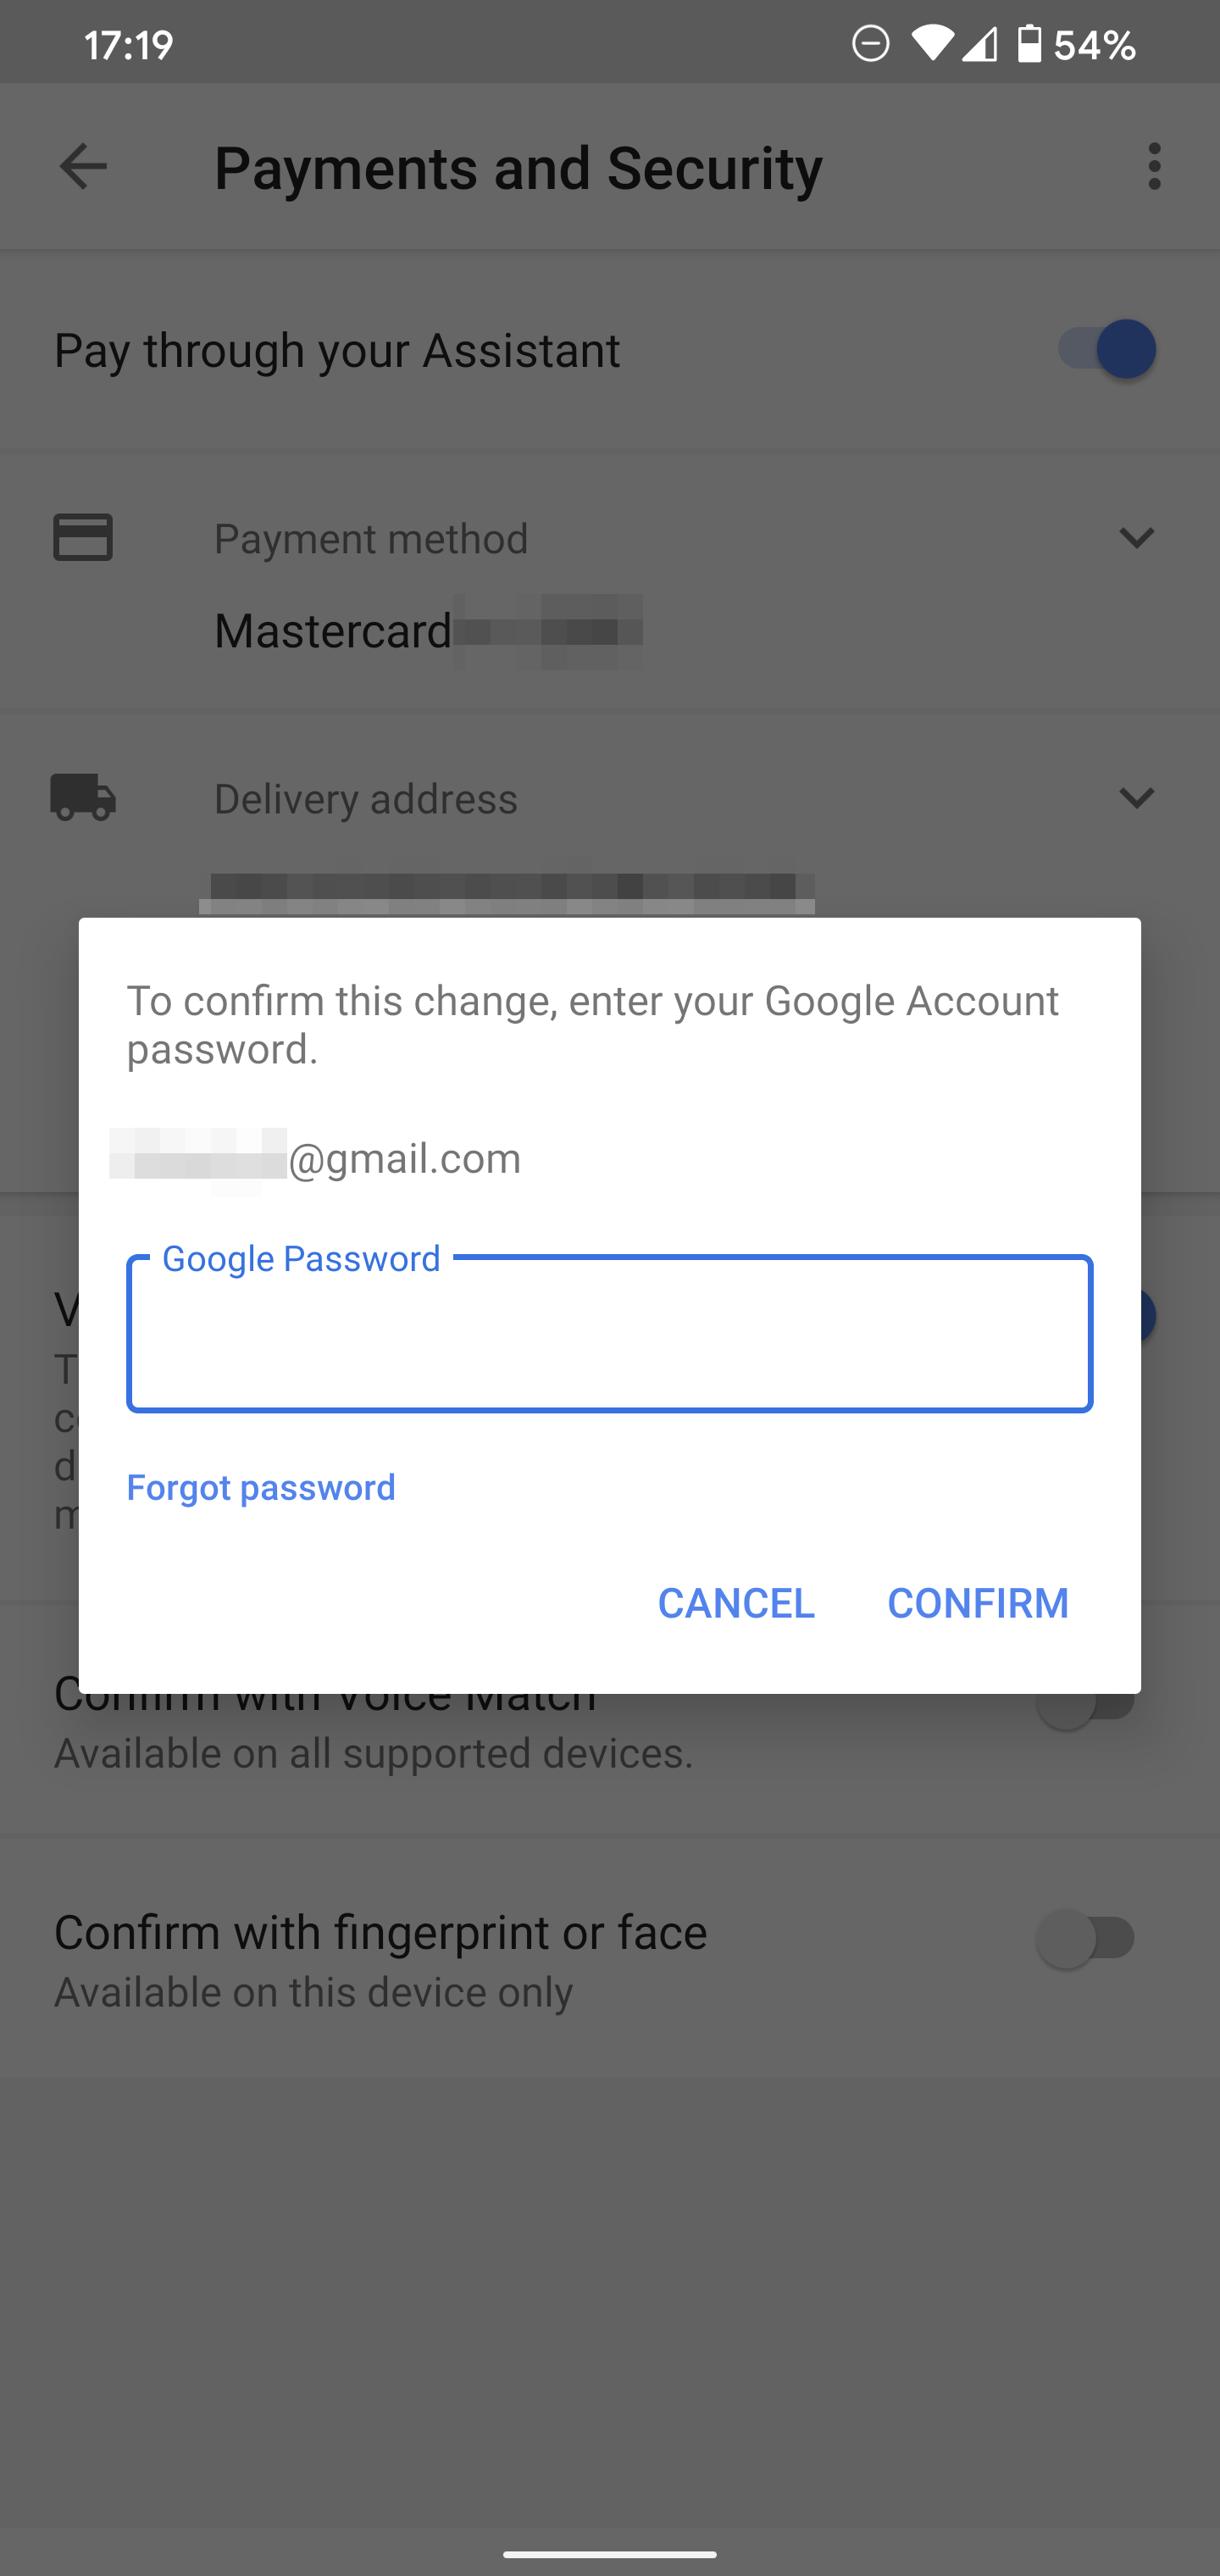Tap the do-not-disturb status icon
Image resolution: width=1220 pixels, height=2576 pixels.
click(x=870, y=44)
